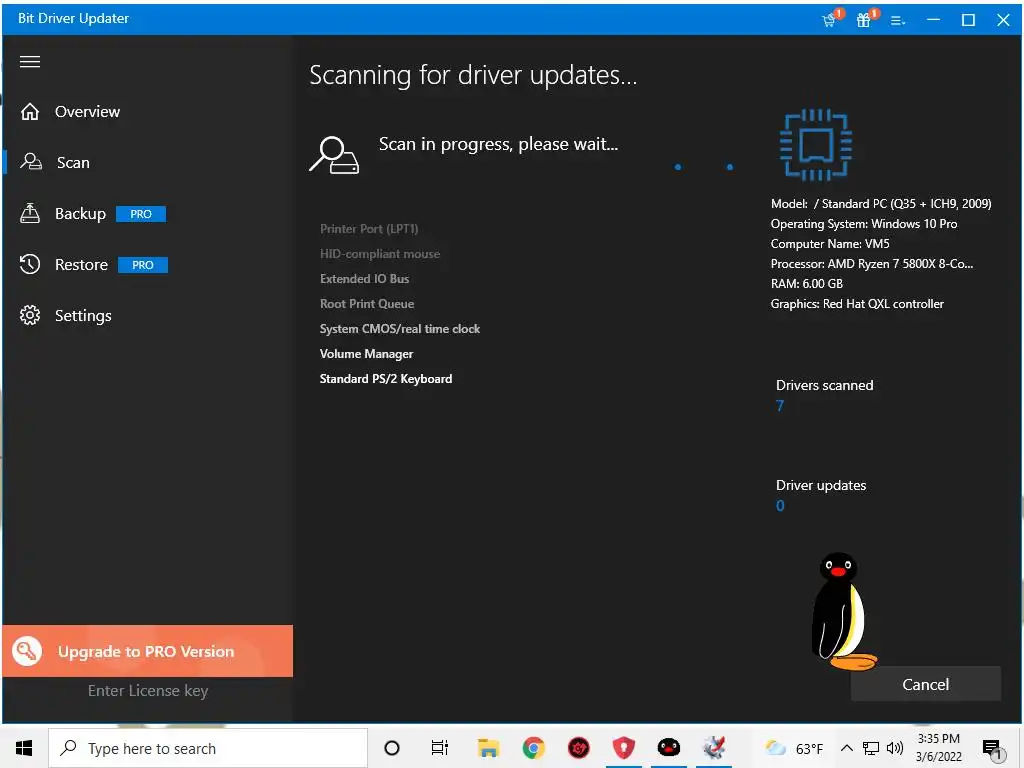
Task: Select 'Volume Manager' entry
Action: click(366, 354)
